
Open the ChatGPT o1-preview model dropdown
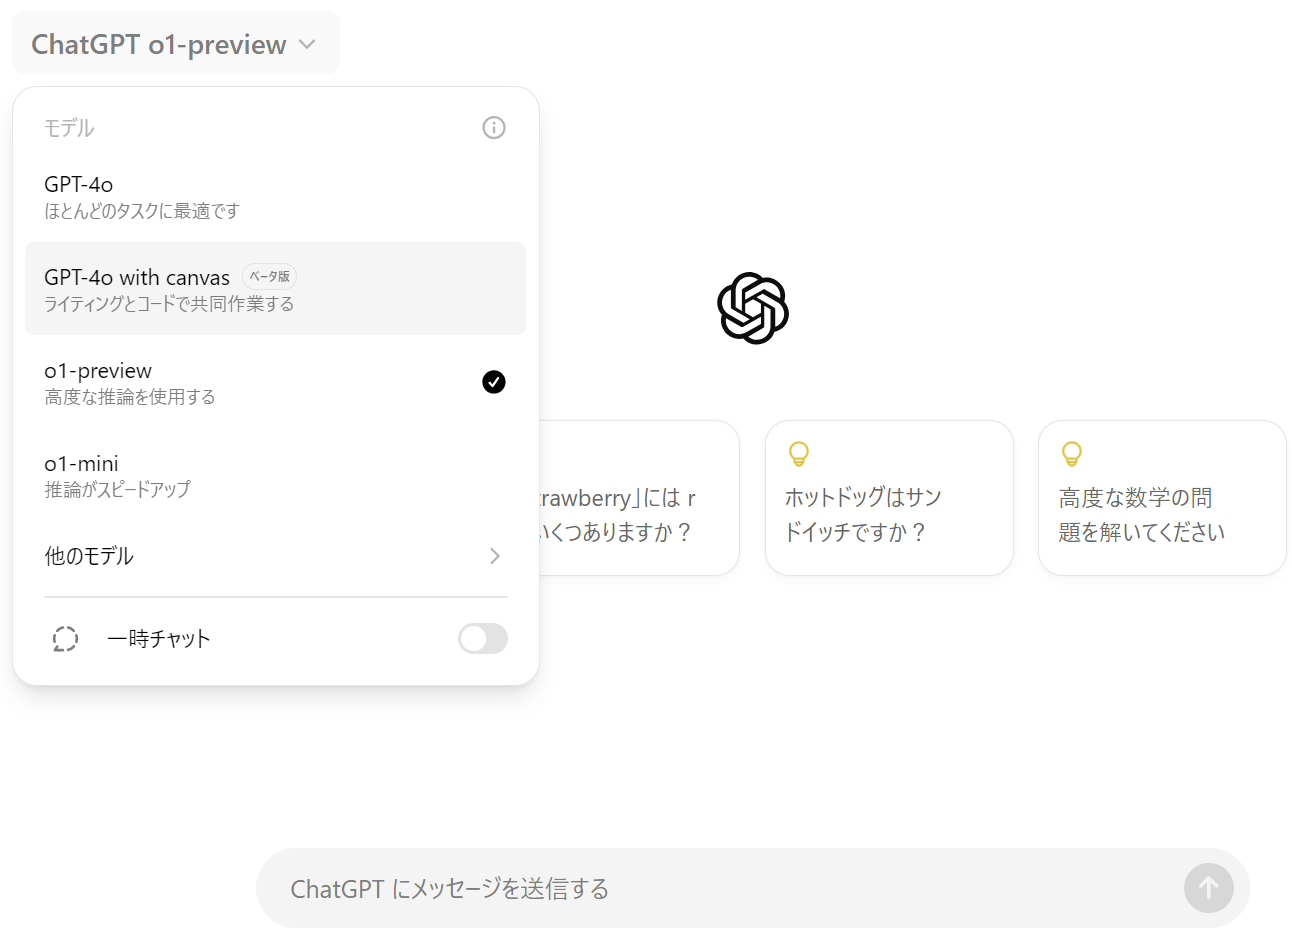click(x=176, y=44)
